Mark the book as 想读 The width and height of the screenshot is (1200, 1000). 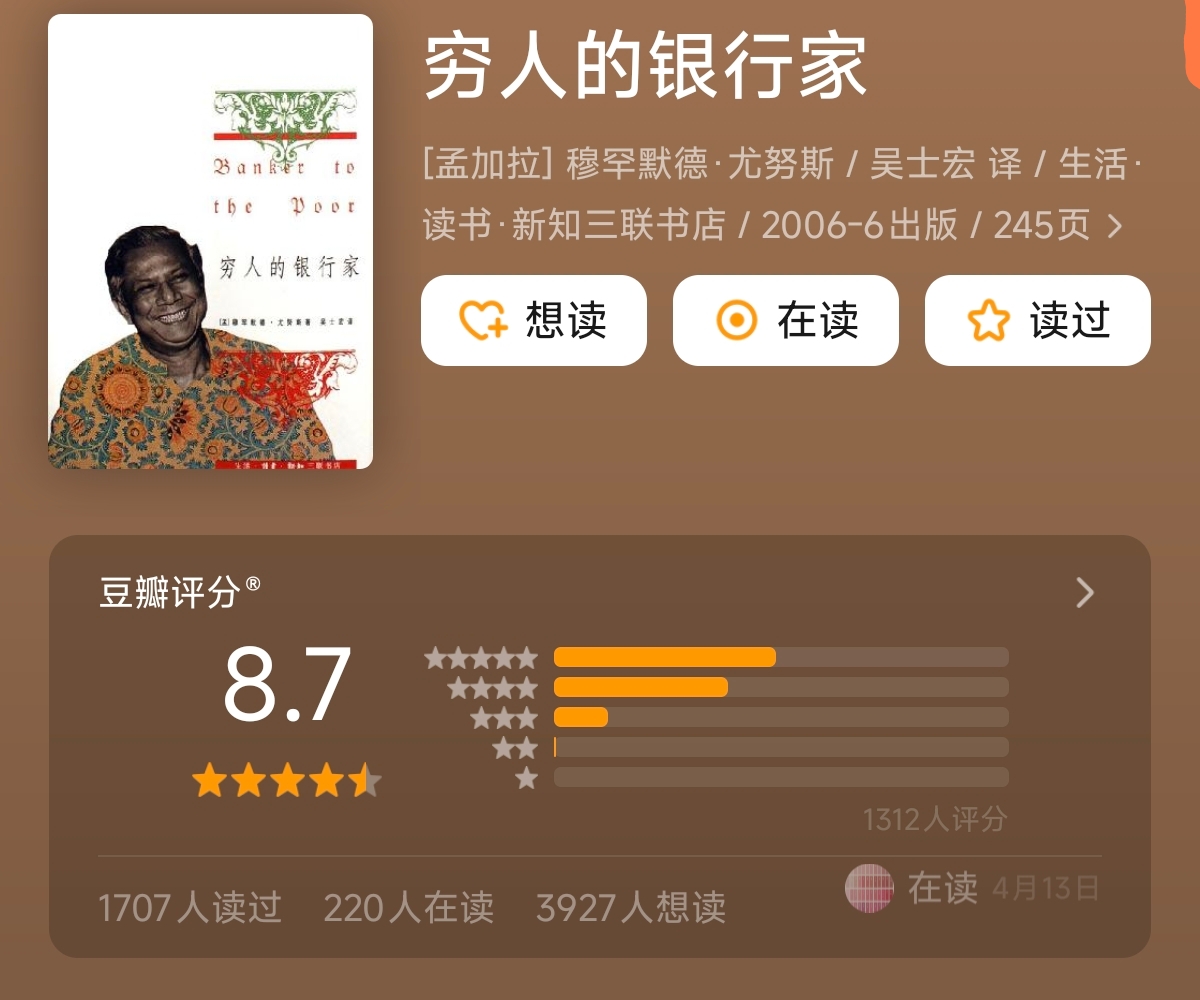(x=534, y=320)
